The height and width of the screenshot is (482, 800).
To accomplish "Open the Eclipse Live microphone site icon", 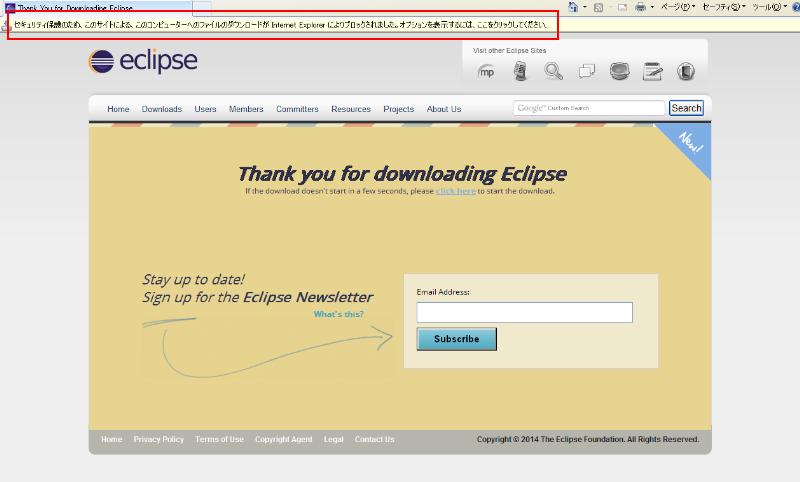I will (520, 71).
